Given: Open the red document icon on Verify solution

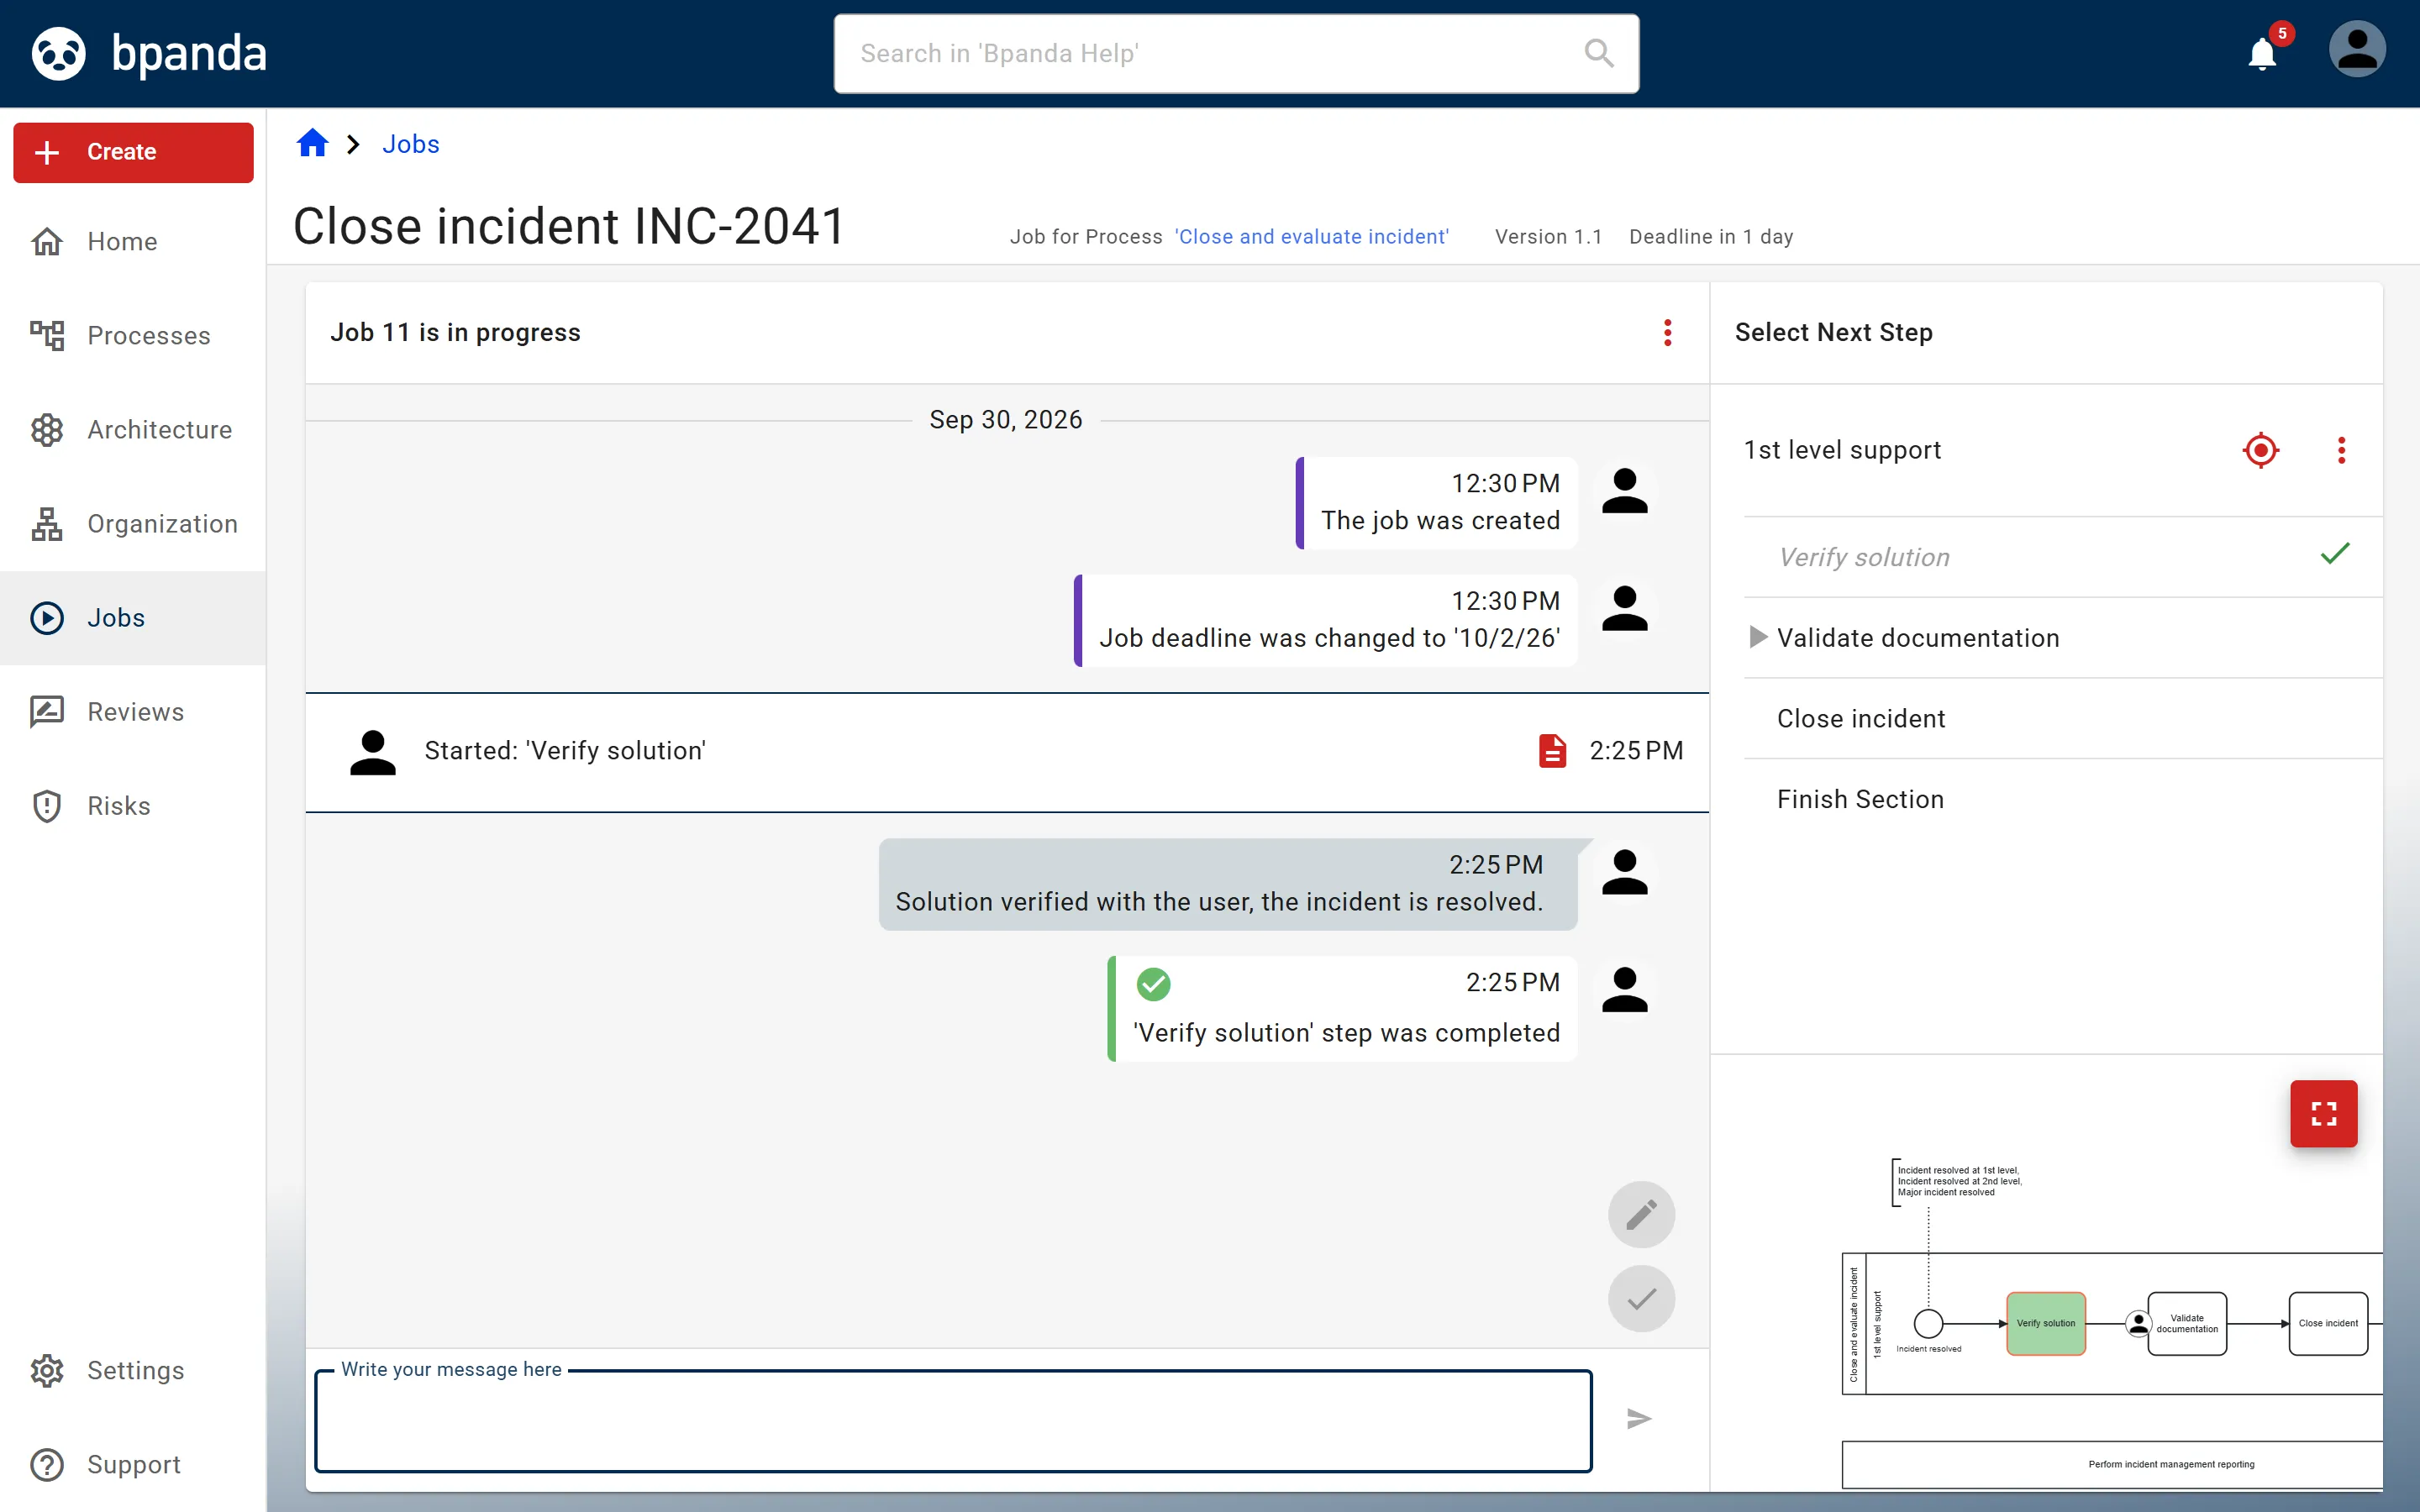Looking at the screenshot, I should point(1552,750).
